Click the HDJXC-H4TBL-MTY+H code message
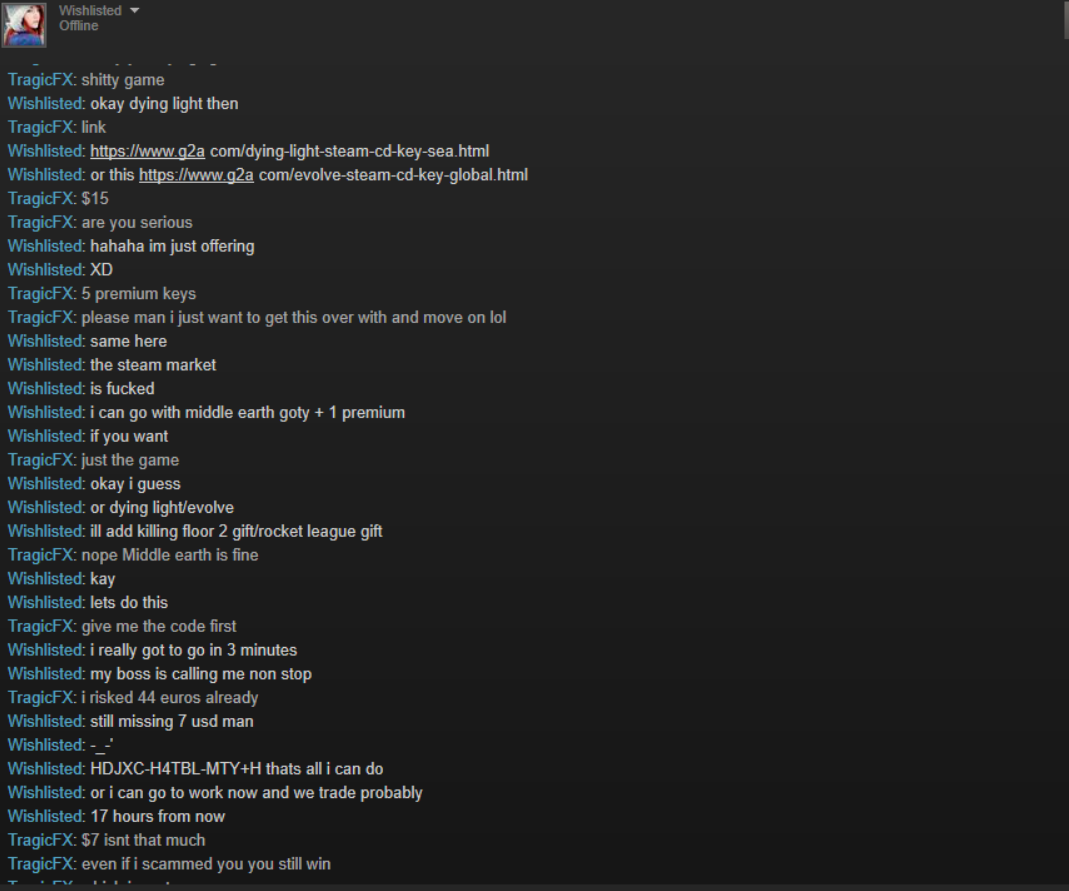 point(236,769)
